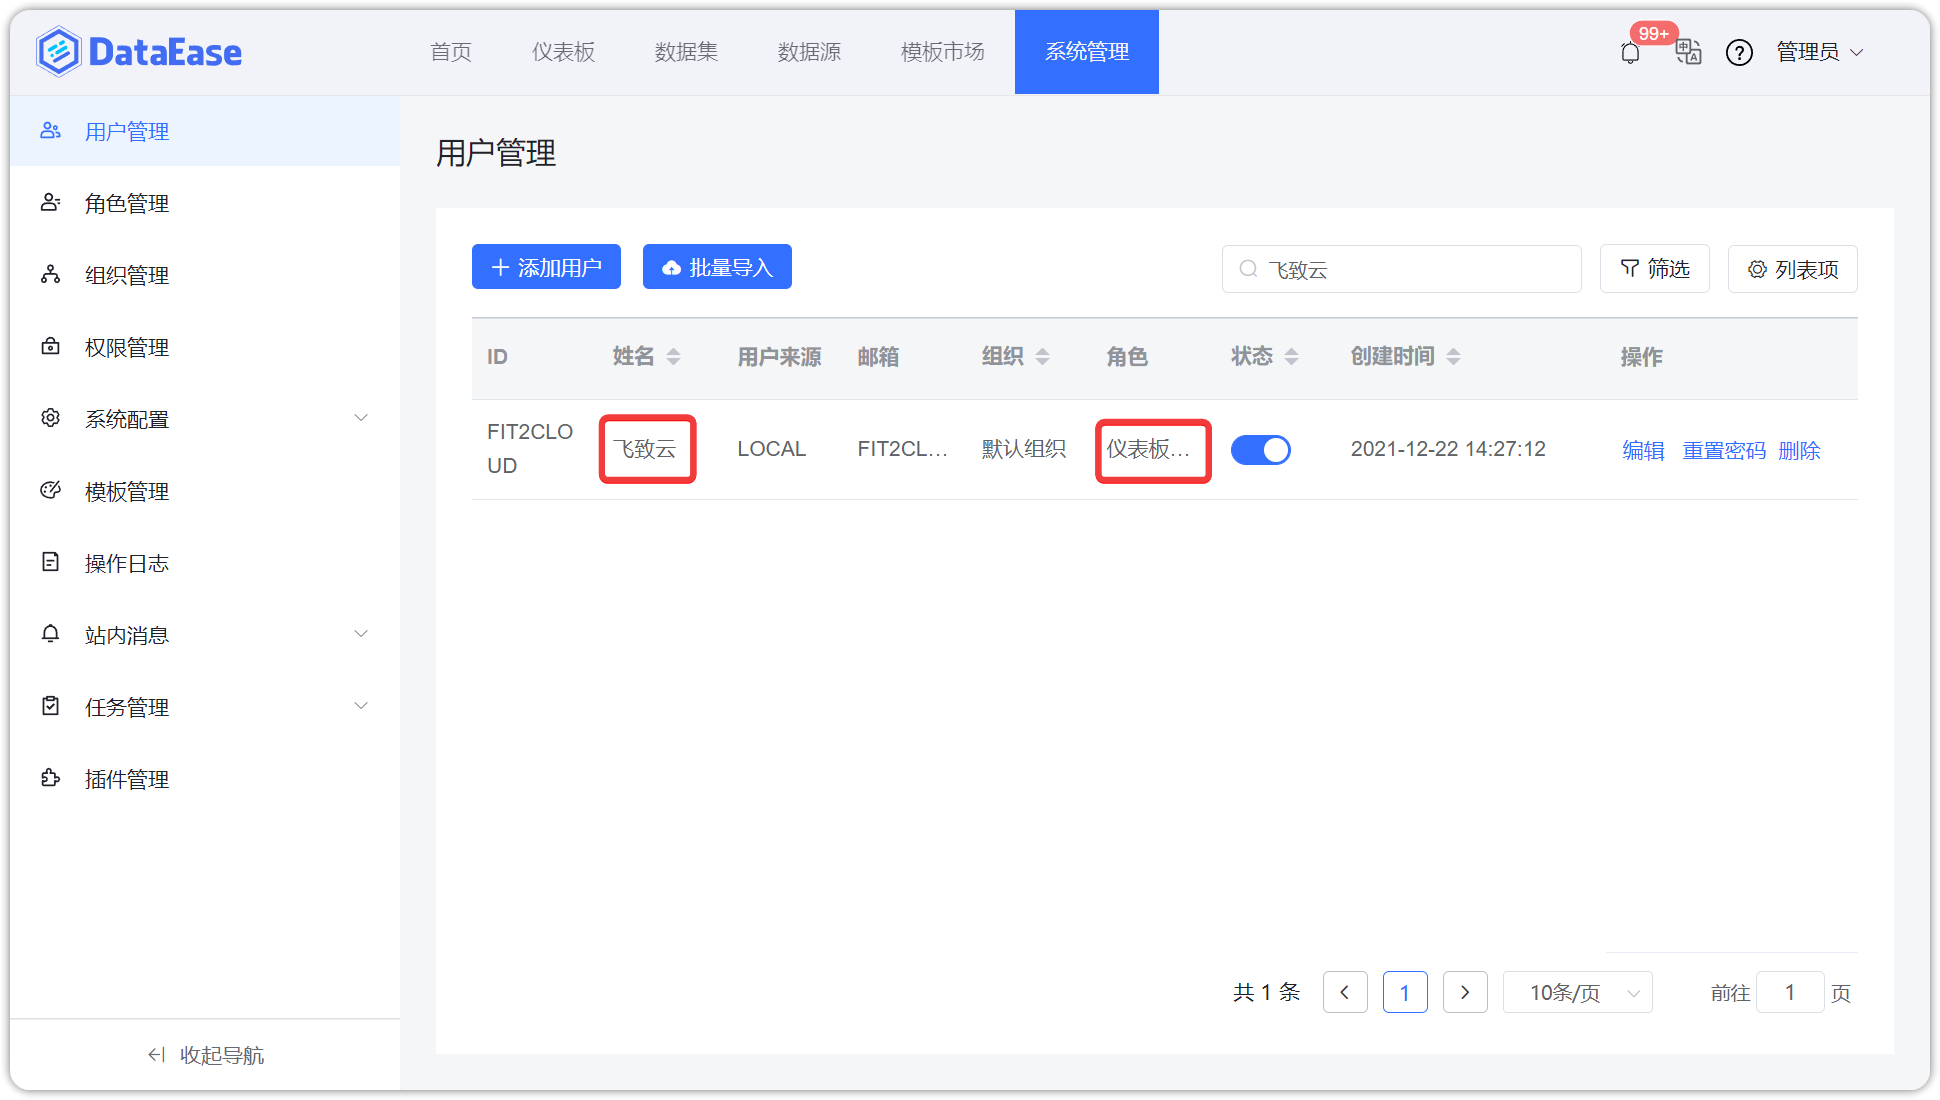
Task: Click the 99+ notification badge
Action: coord(1653,33)
